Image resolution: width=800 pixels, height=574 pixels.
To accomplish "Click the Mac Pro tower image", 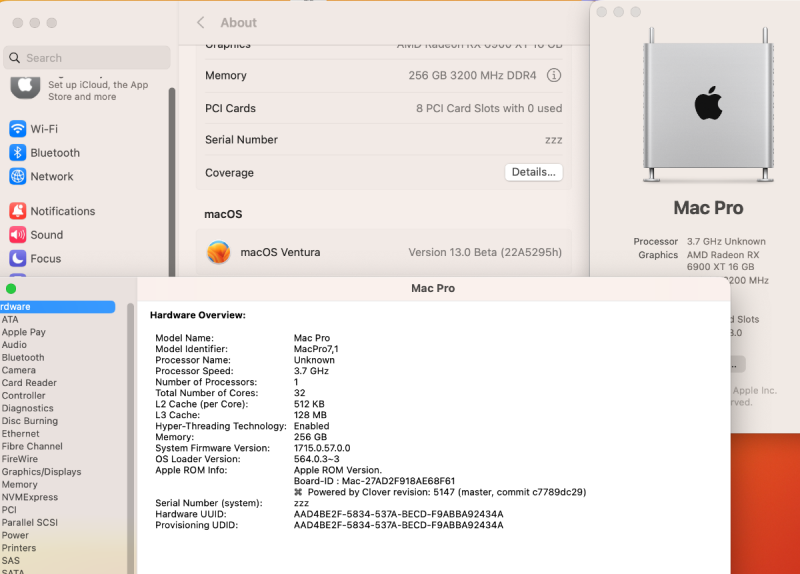I will click(x=708, y=106).
